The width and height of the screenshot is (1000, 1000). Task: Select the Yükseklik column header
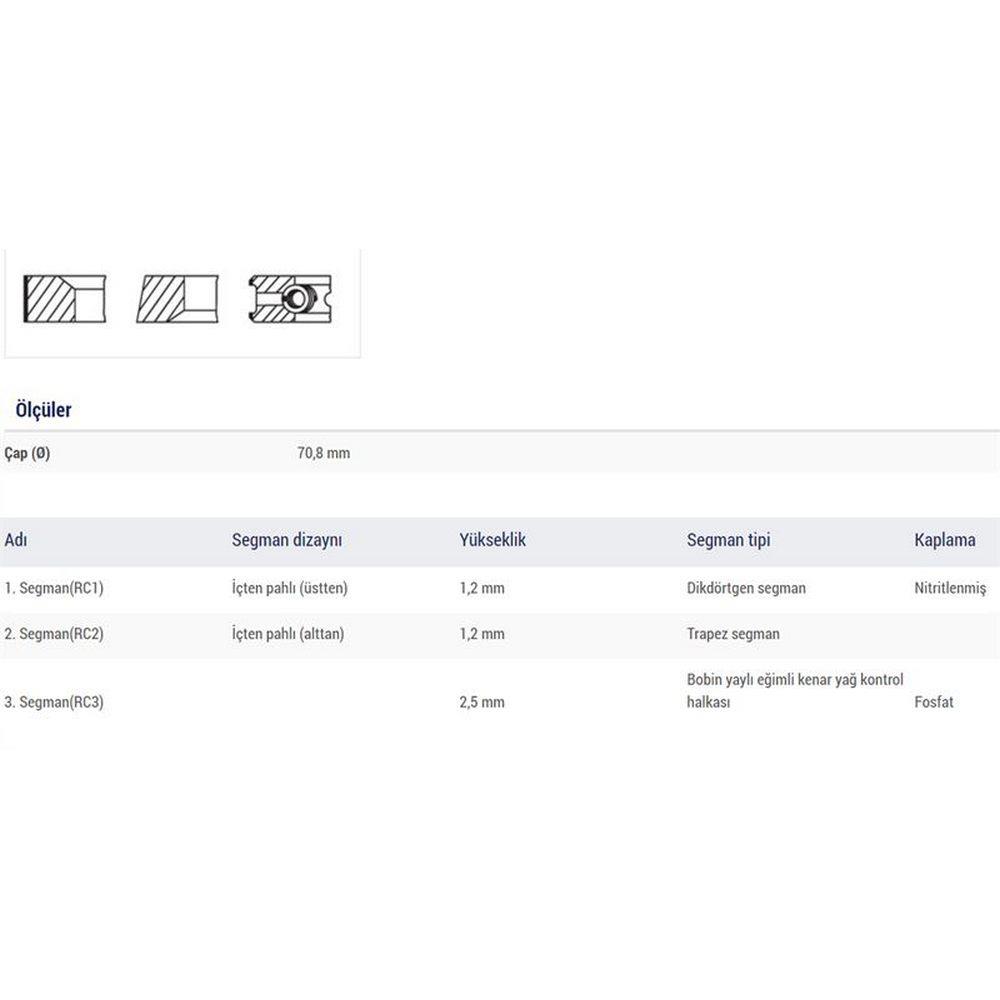pos(492,540)
